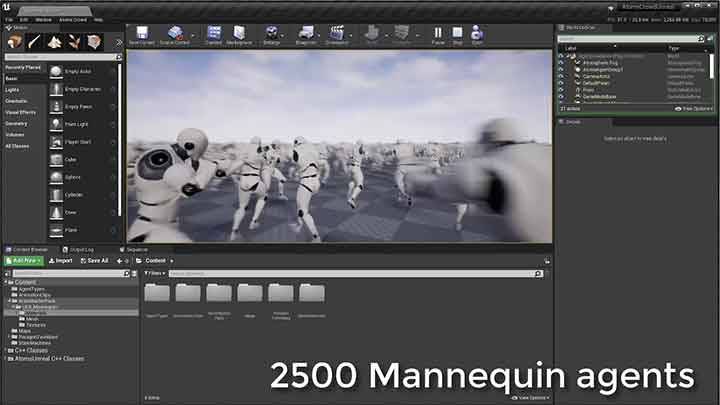Stop the simulation with Stop button
This screenshot has height=405, width=720.
457,33
